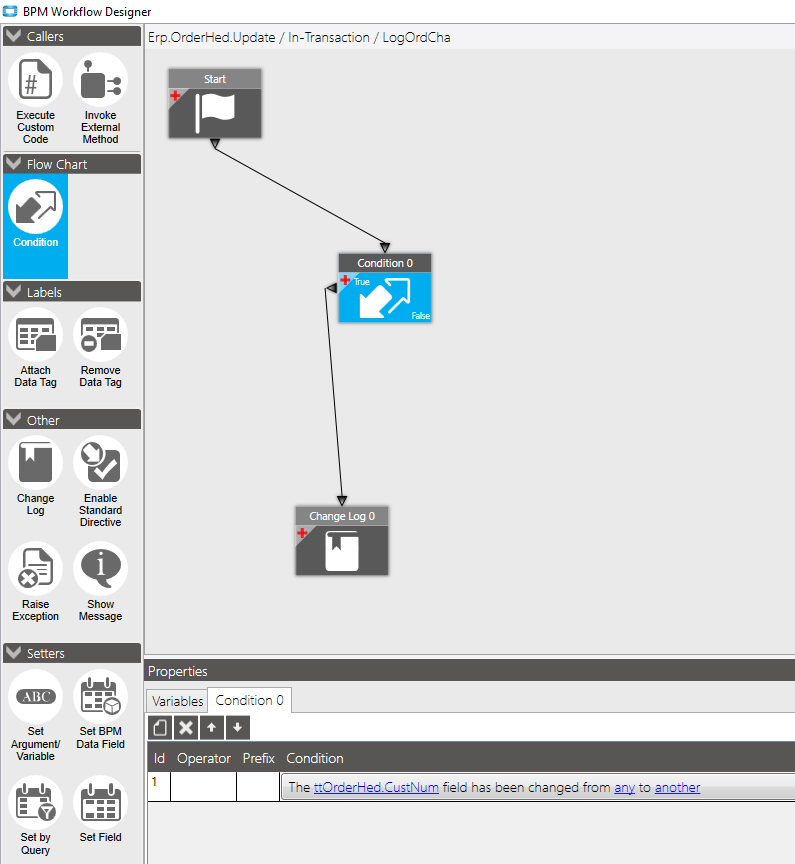The height and width of the screenshot is (864, 795).
Task: Click the Prefix cell of row 1
Action: 258,786
